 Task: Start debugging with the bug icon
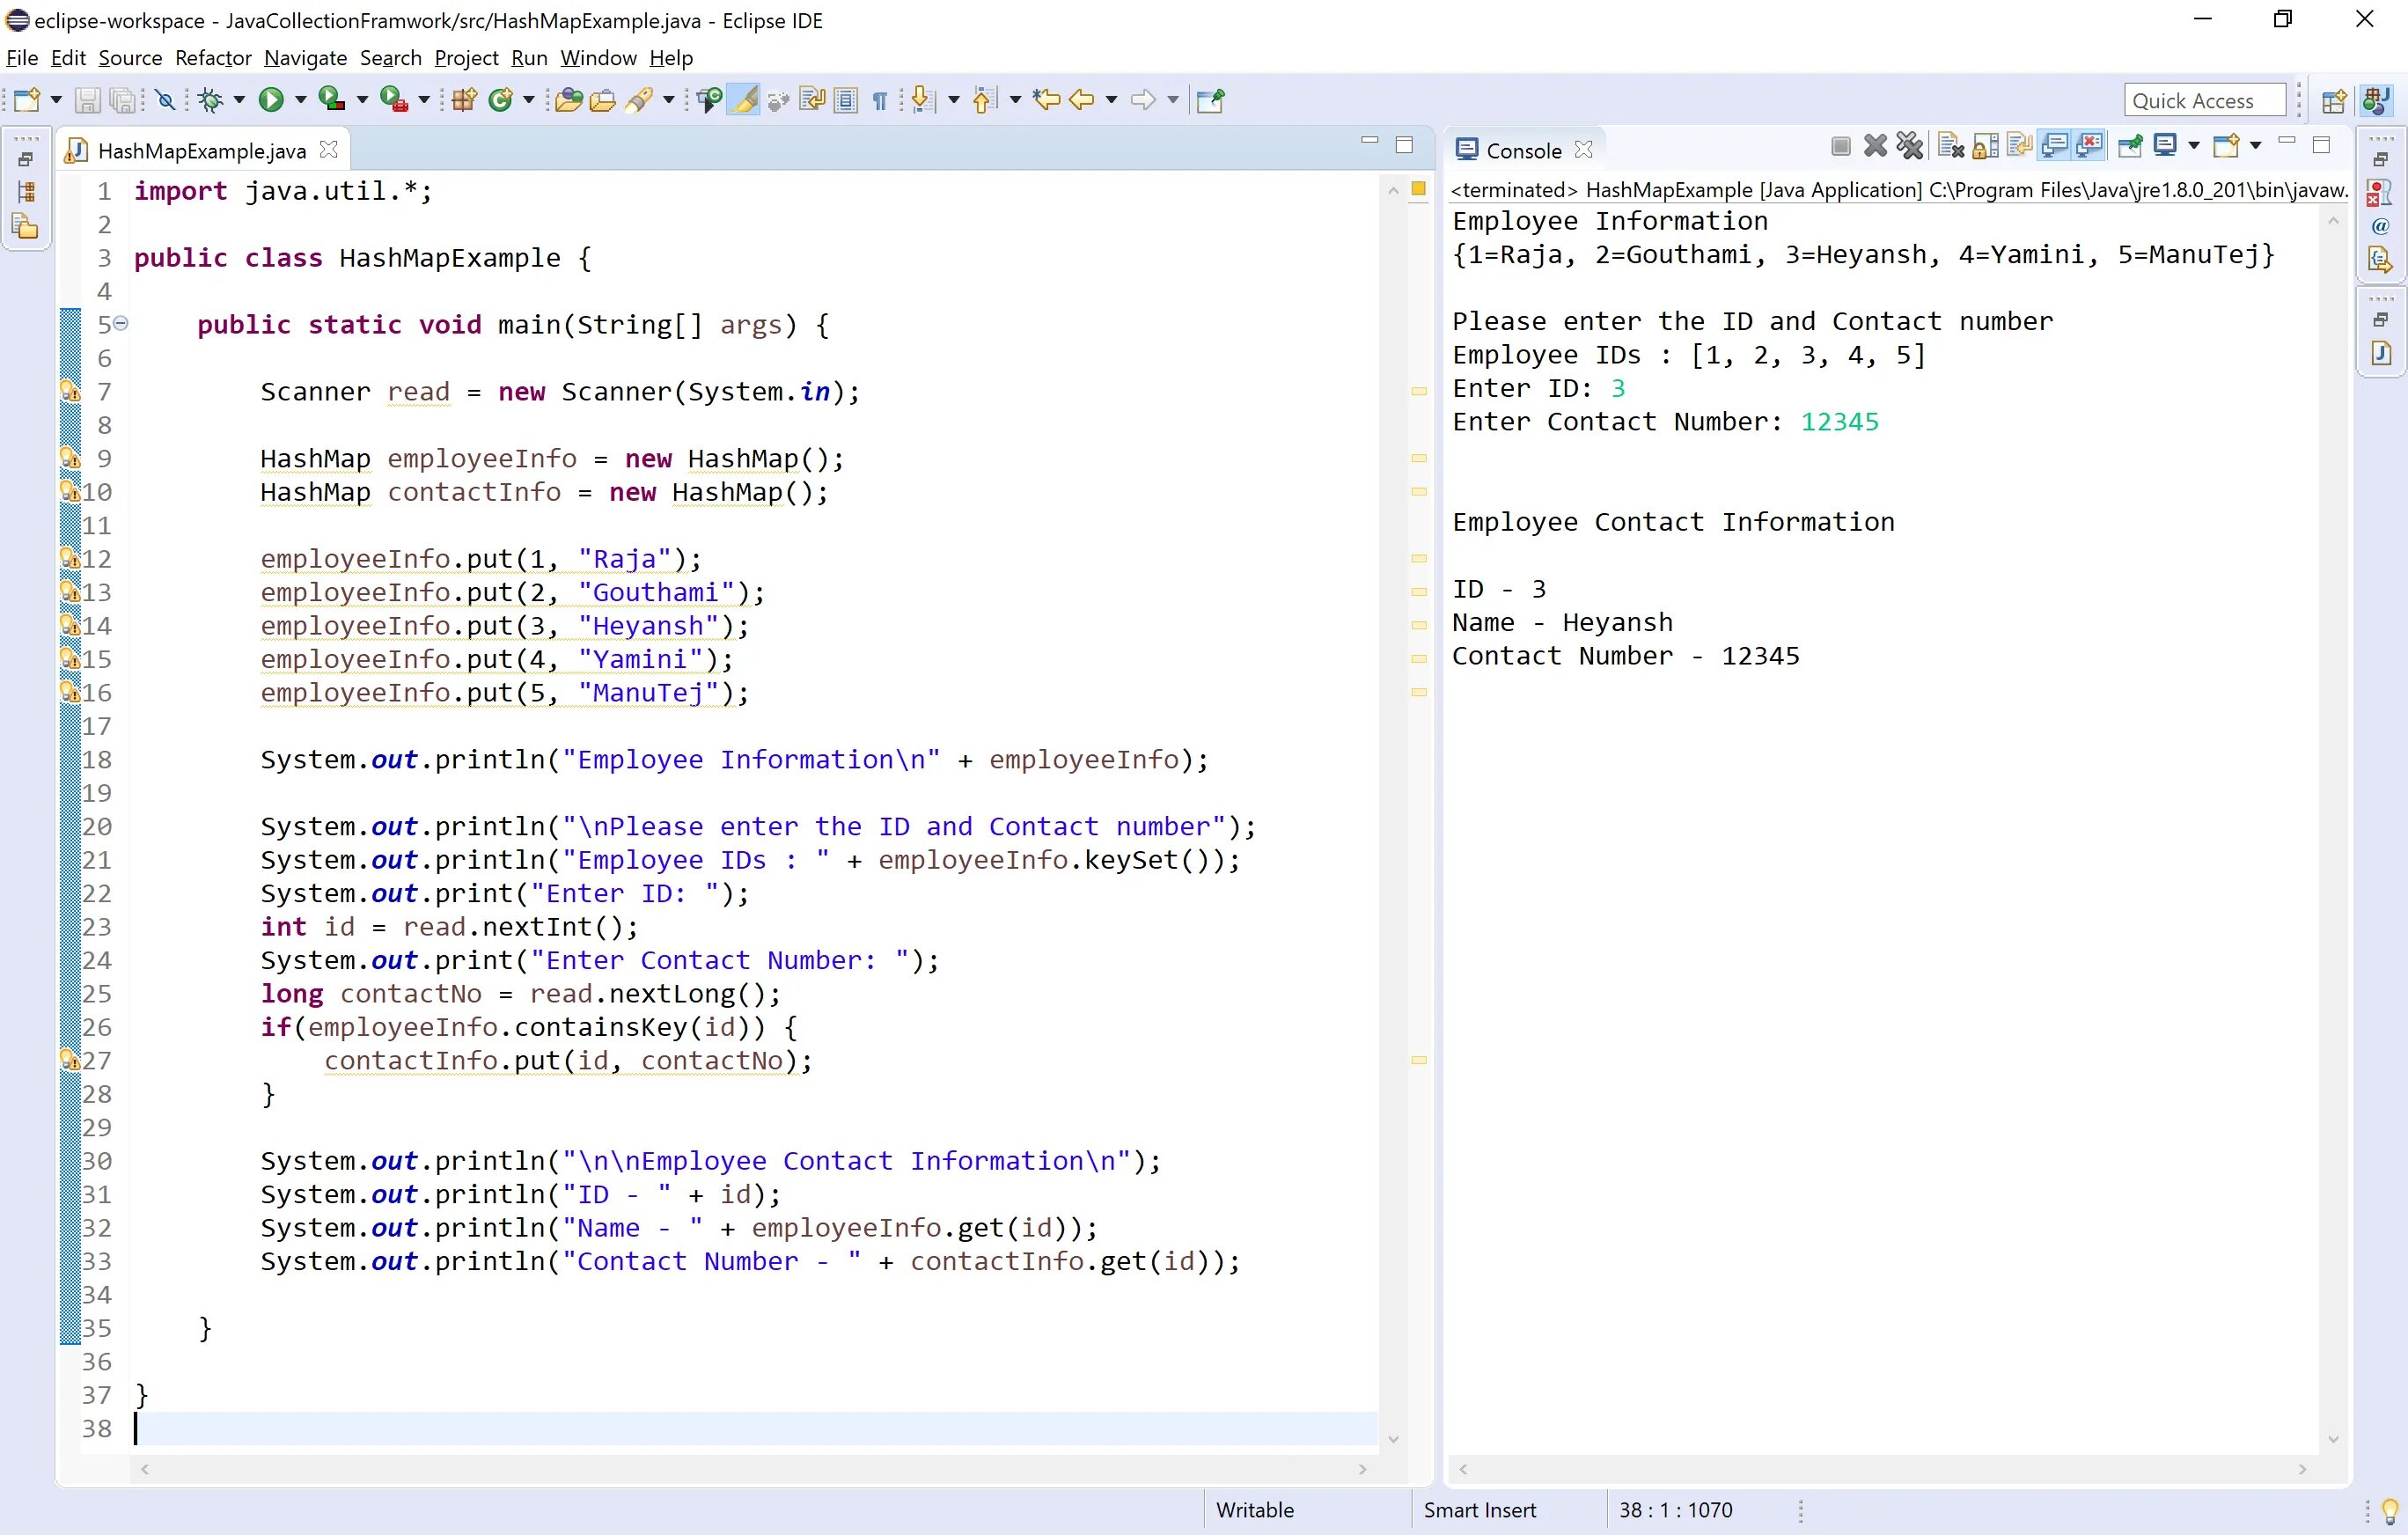210,100
